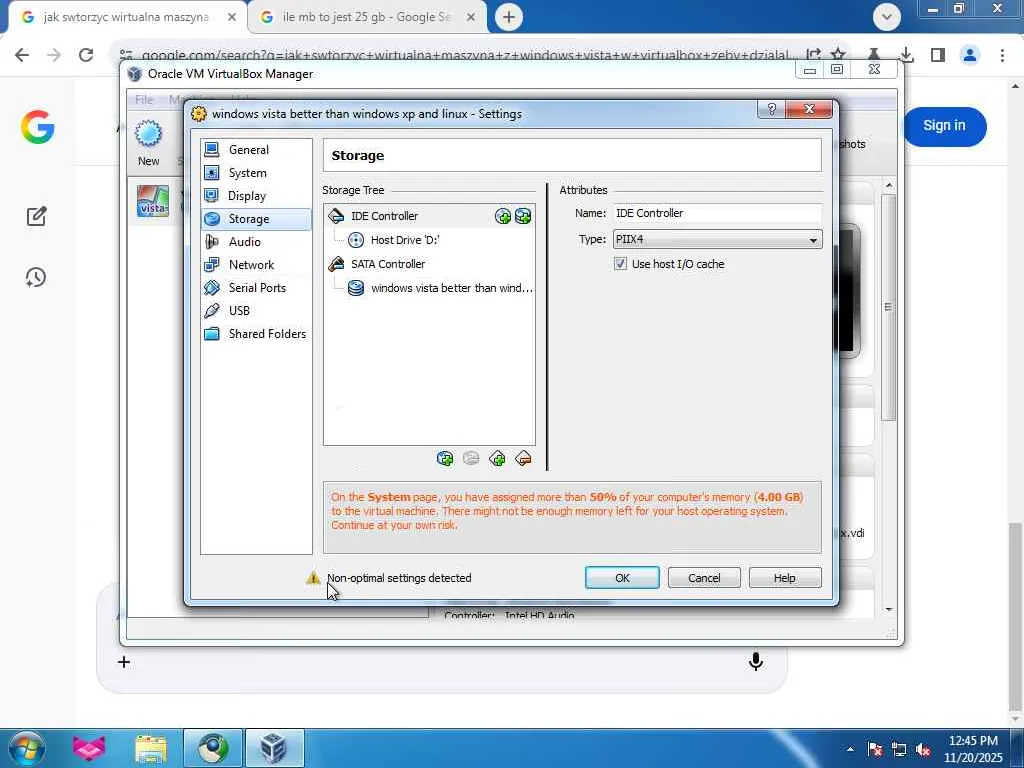Screen dimensions: 1024x768
Task: Click plus icon in Google search box
Action: tap(124, 662)
